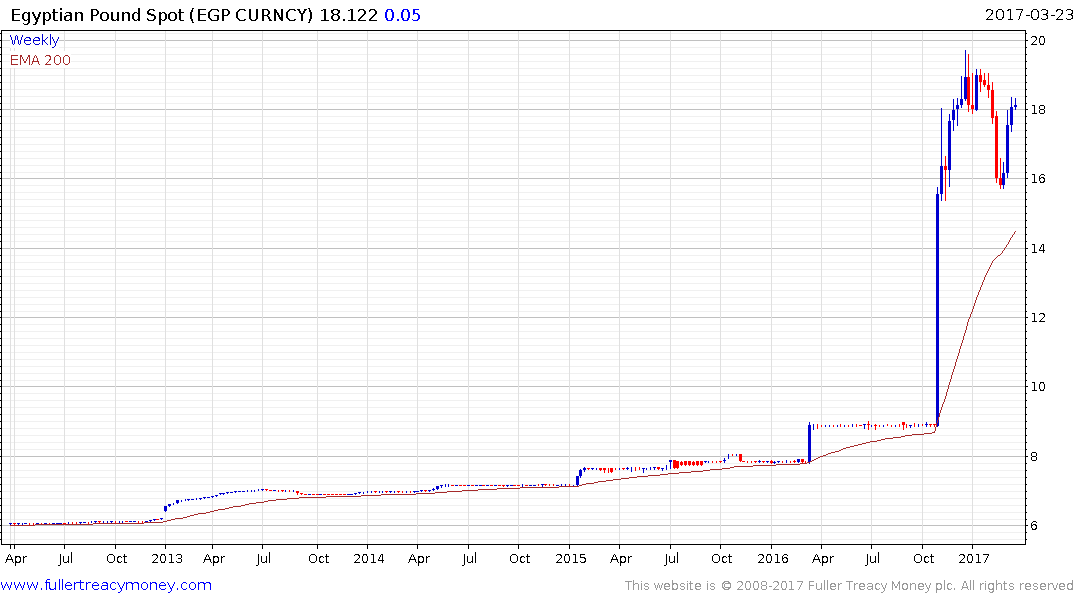Click the chart title 'Egyptian Pound Spot (EGP CURNCY)'
The height and width of the screenshot is (600, 1075).
pos(162,15)
